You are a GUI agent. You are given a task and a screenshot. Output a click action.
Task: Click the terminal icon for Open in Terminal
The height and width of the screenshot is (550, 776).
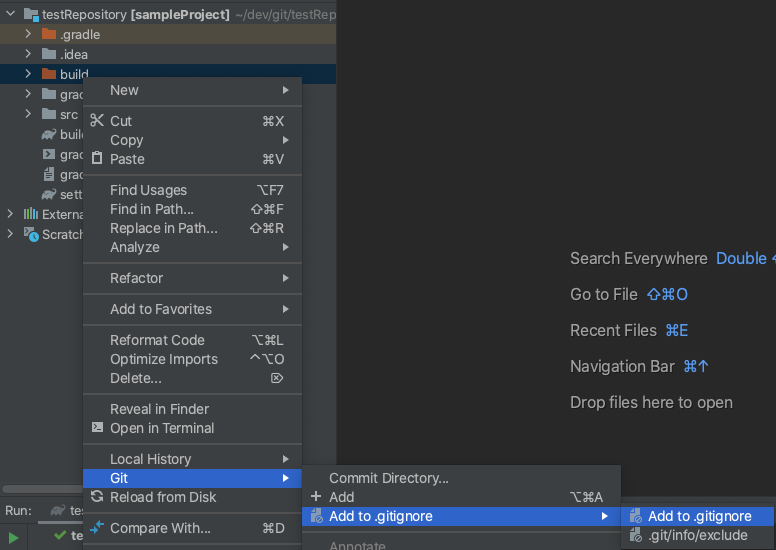pos(97,428)
